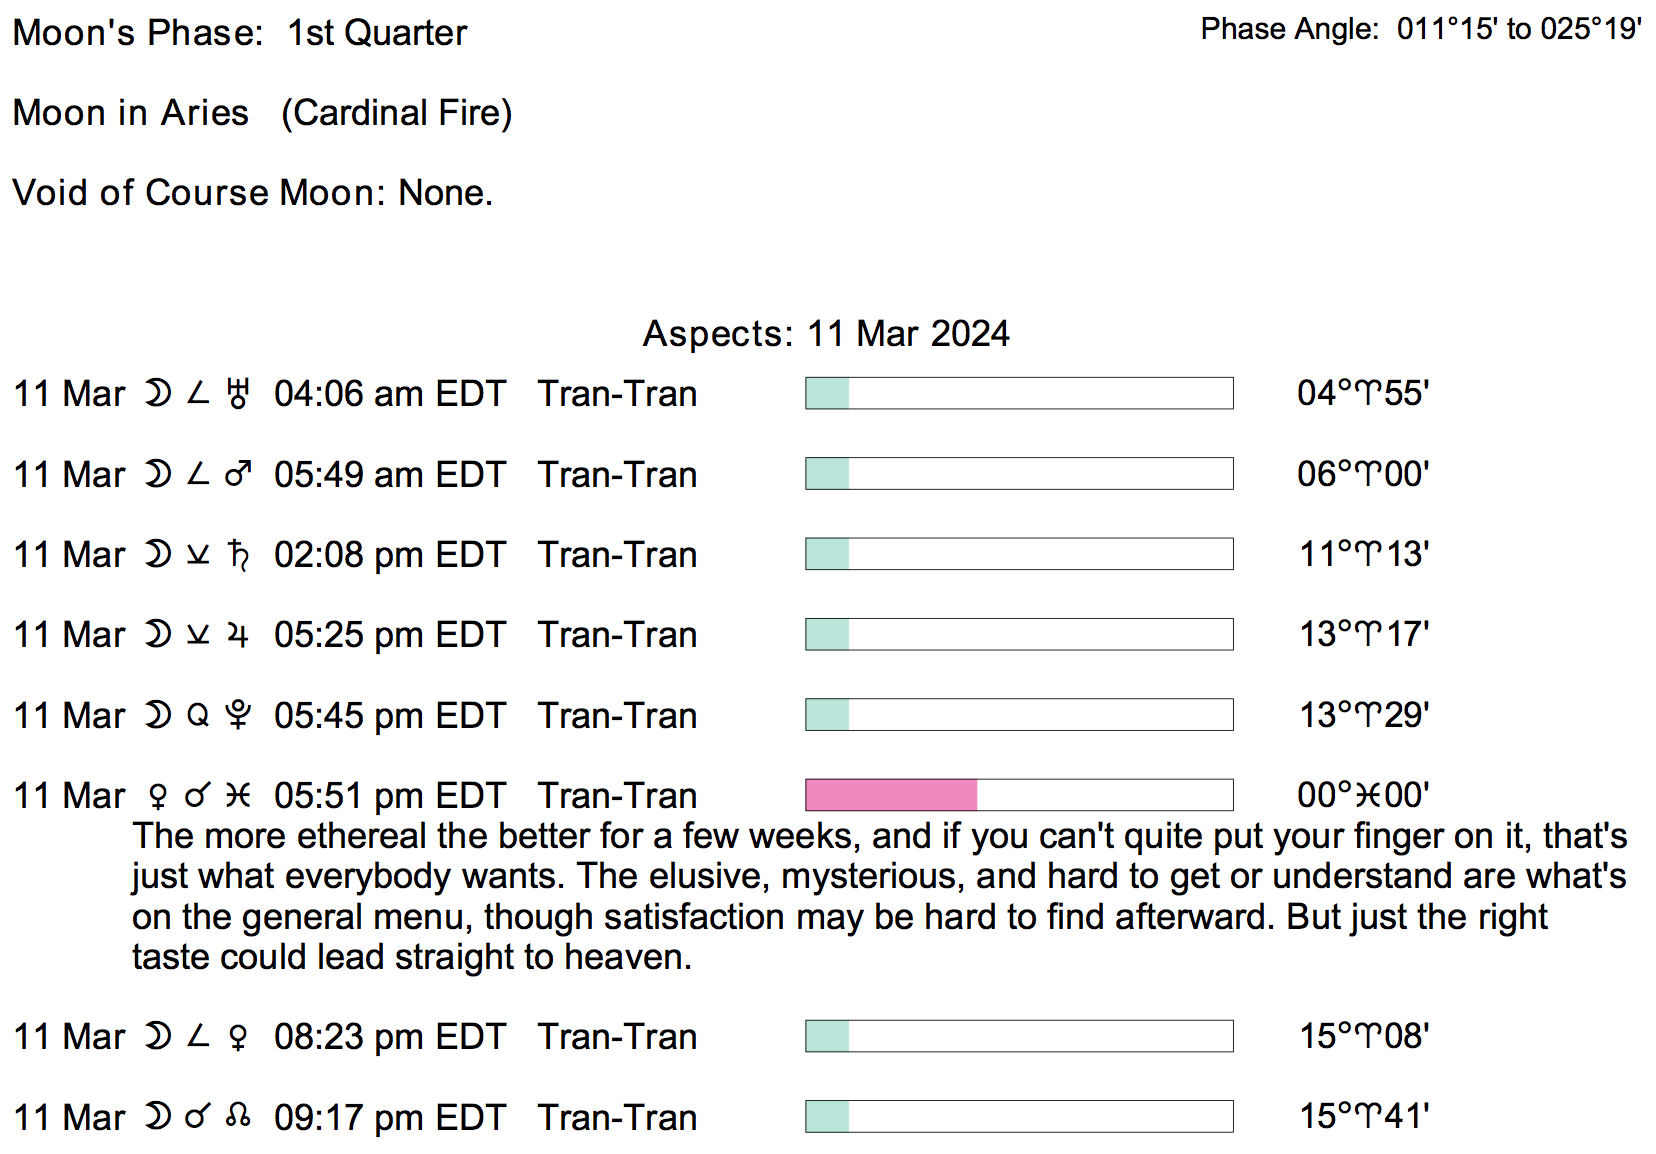Click the "Void of Course Moon: None." text

coord(252,192)
